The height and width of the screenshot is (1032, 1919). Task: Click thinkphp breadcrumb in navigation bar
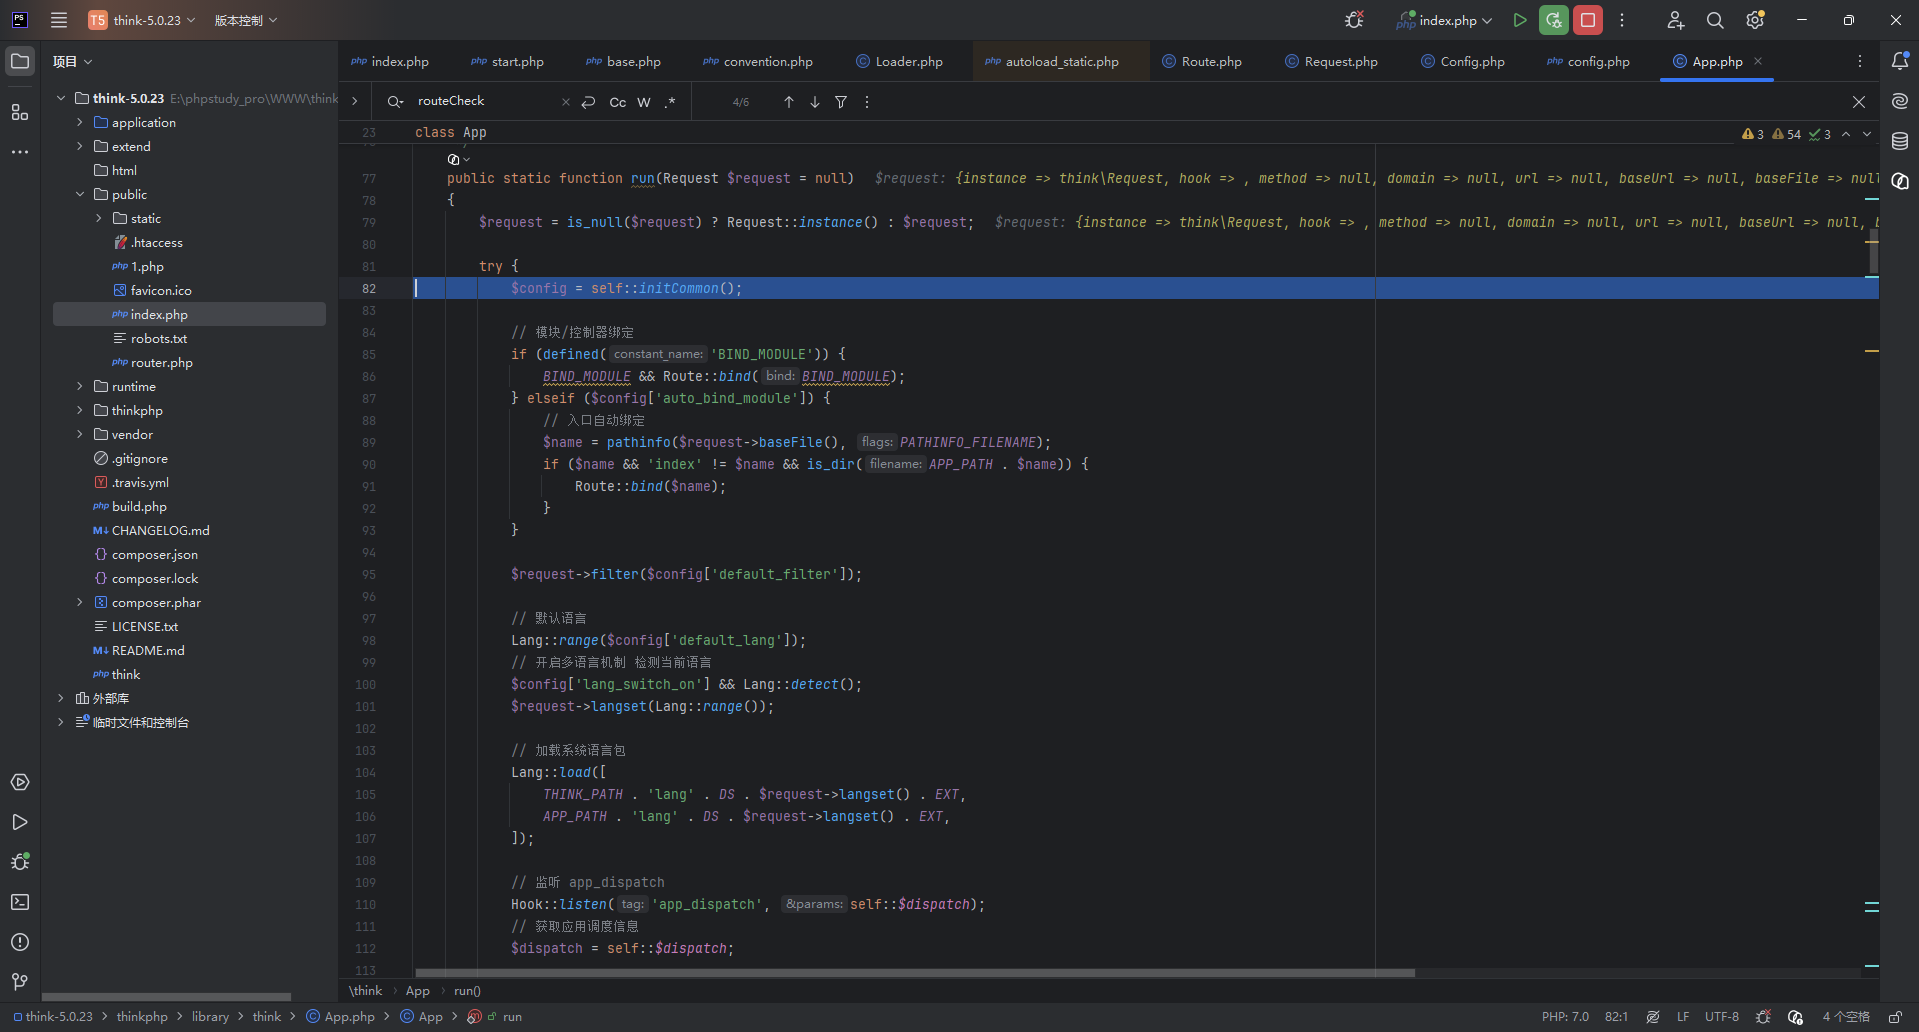(x=142, y=1017)
